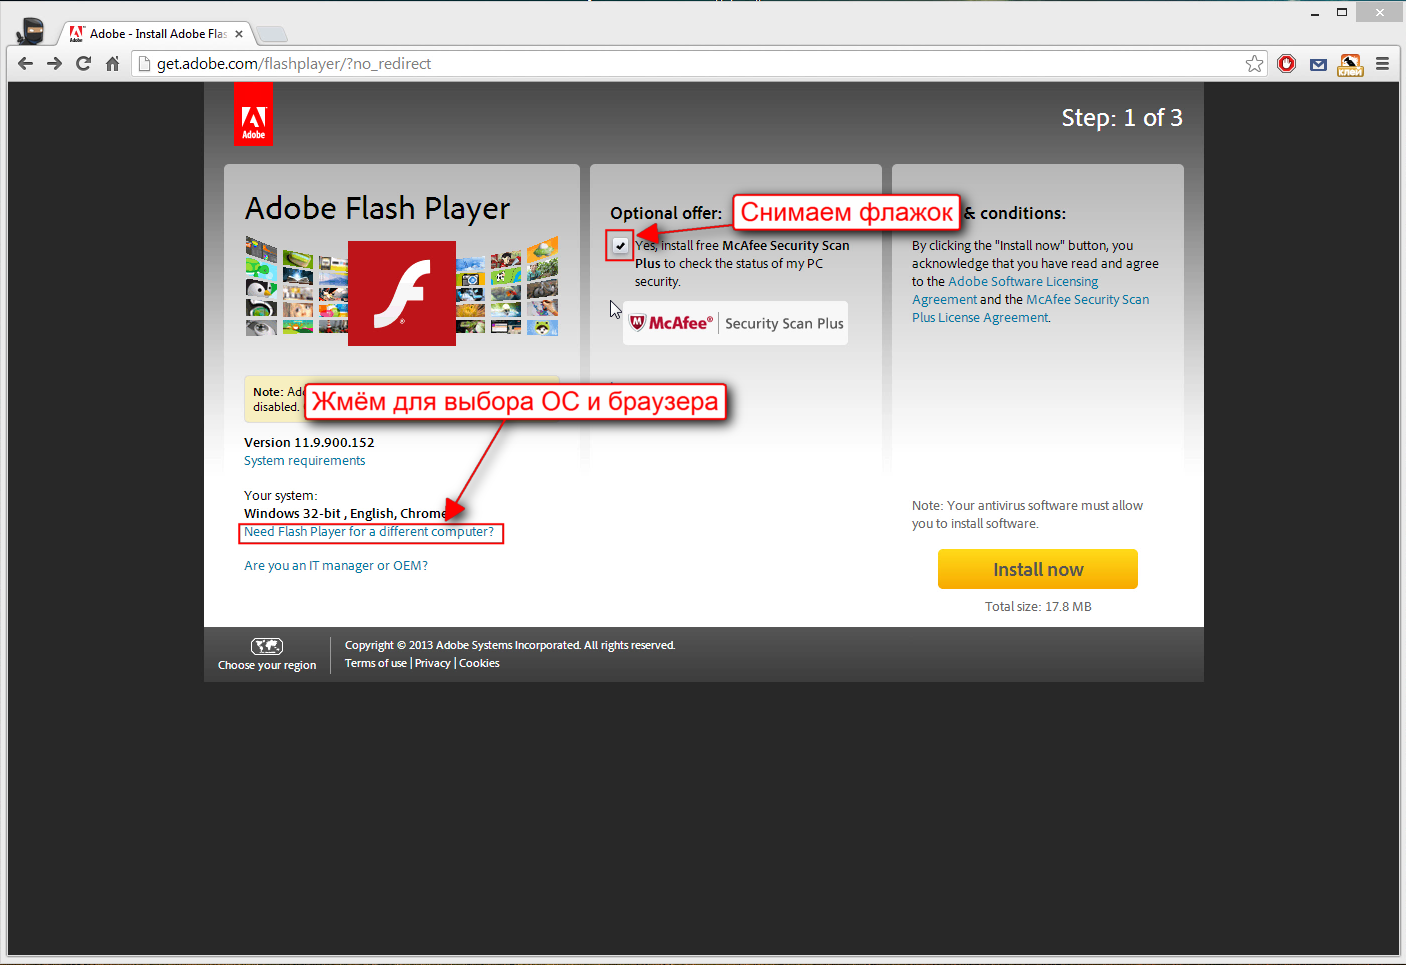
Task: Open the Cookies footer link
Action: (479, 663)
